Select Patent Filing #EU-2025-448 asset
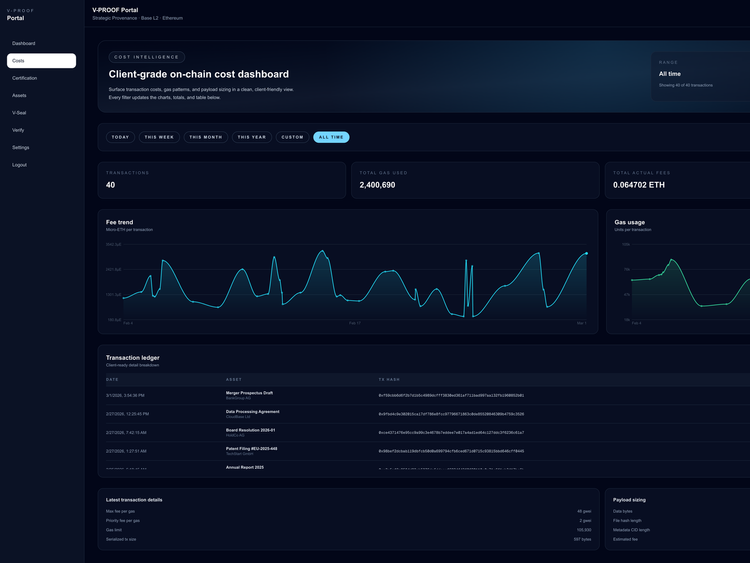Viewport: 750px width, 563px height. [252, 449]
